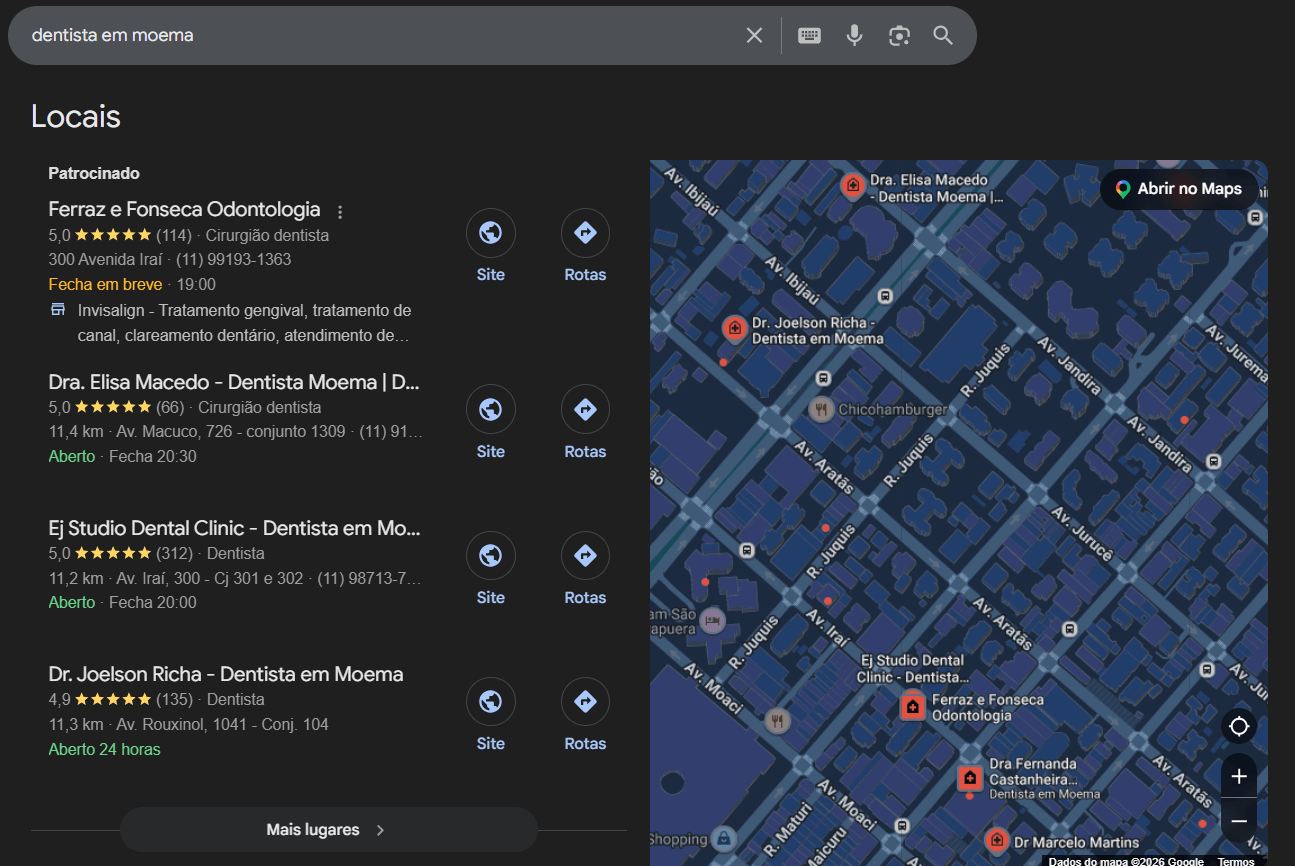This screenshot has height=866, width=1295.
Task: Zoom out the map with the minus button
Action: pos(1239,821)
